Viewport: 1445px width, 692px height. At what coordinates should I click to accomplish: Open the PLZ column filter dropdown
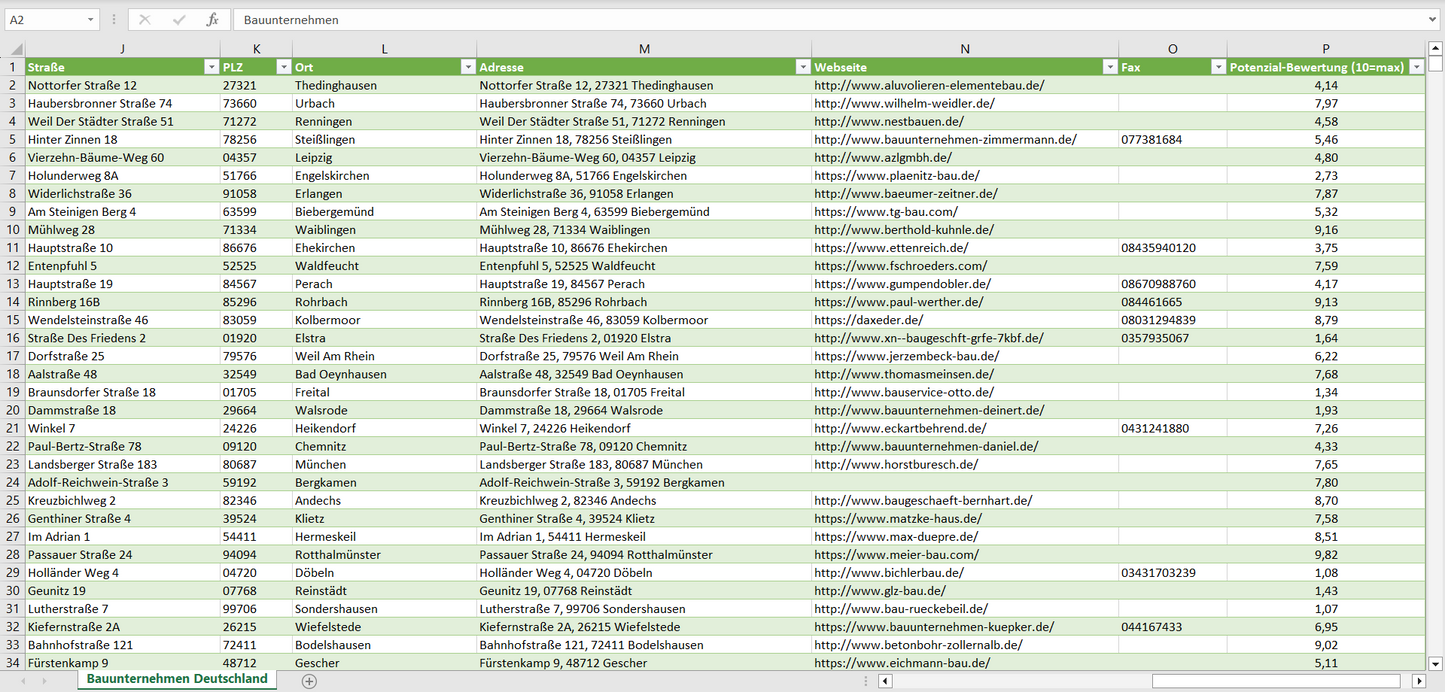[x=282, y=67]
